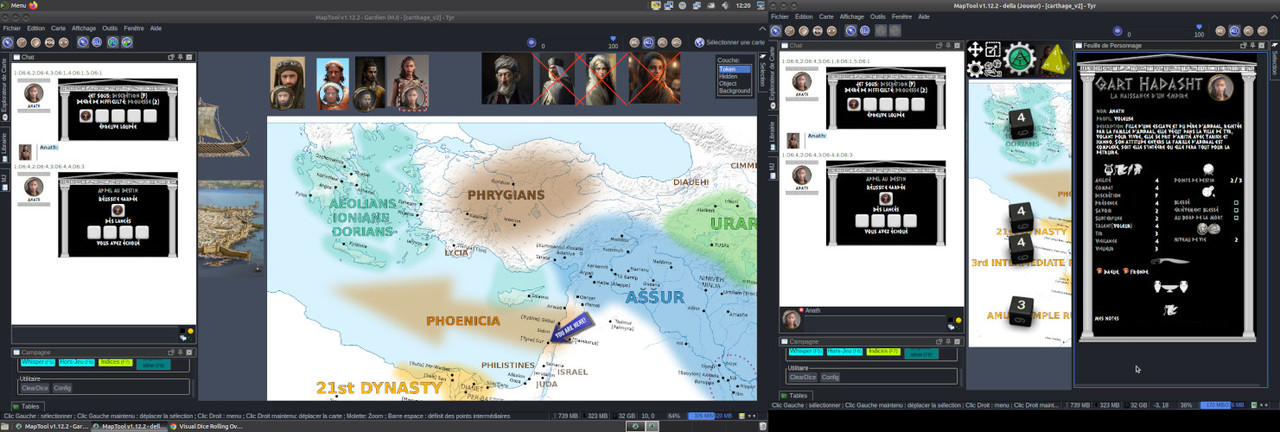The width and height of the screenshot is (1280, 432).
Task: Open the white gear settings overlay icon
Action: pos(975,68)
